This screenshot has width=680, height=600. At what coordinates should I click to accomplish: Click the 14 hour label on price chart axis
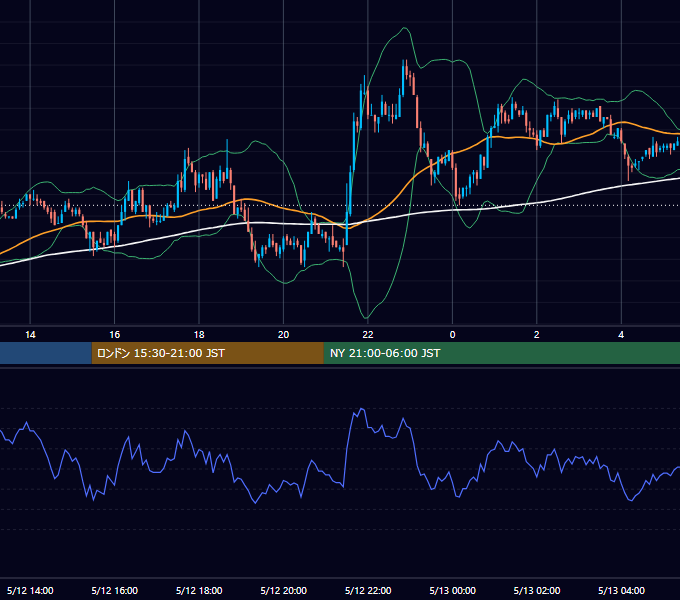point(30,335)
